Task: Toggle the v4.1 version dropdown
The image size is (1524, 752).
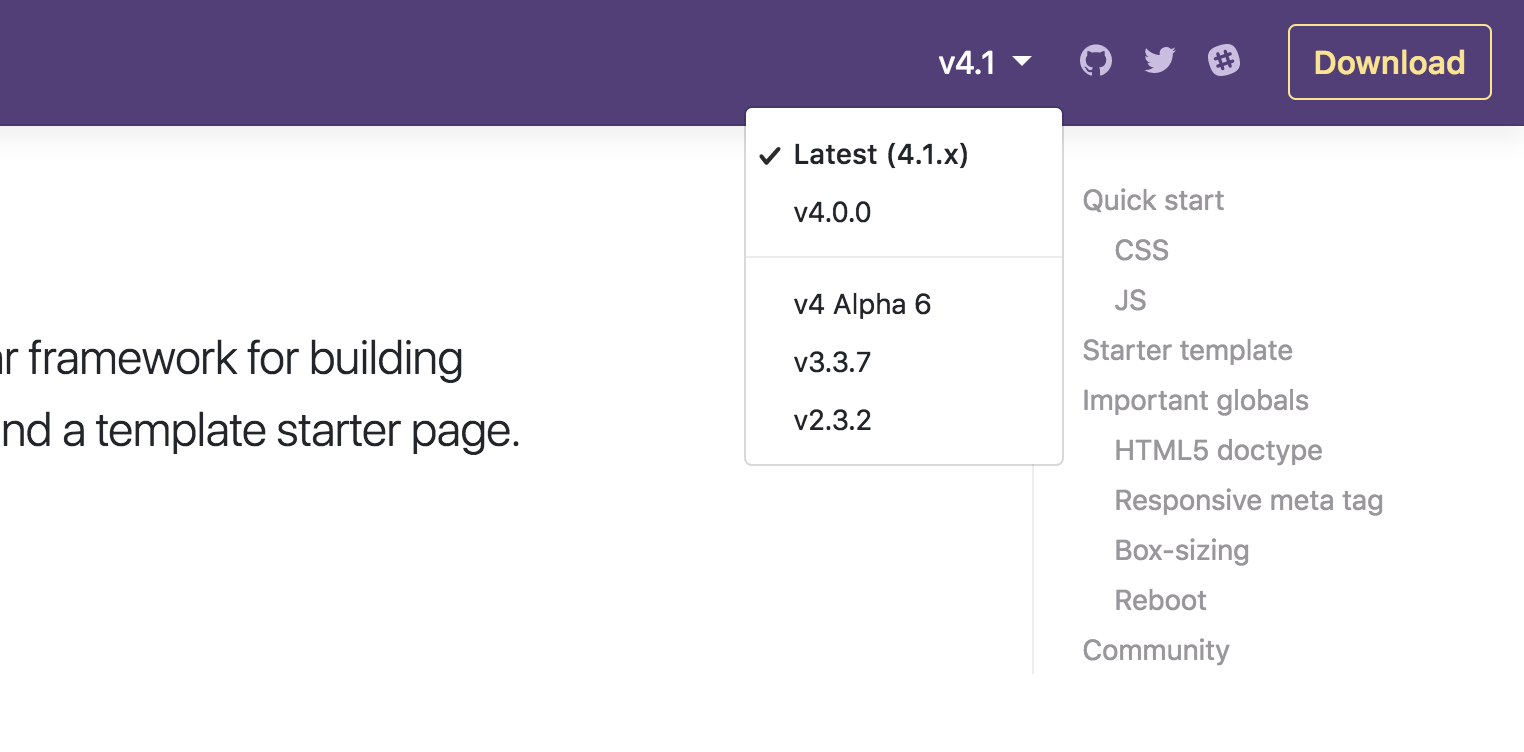Action: coord(985,63)
